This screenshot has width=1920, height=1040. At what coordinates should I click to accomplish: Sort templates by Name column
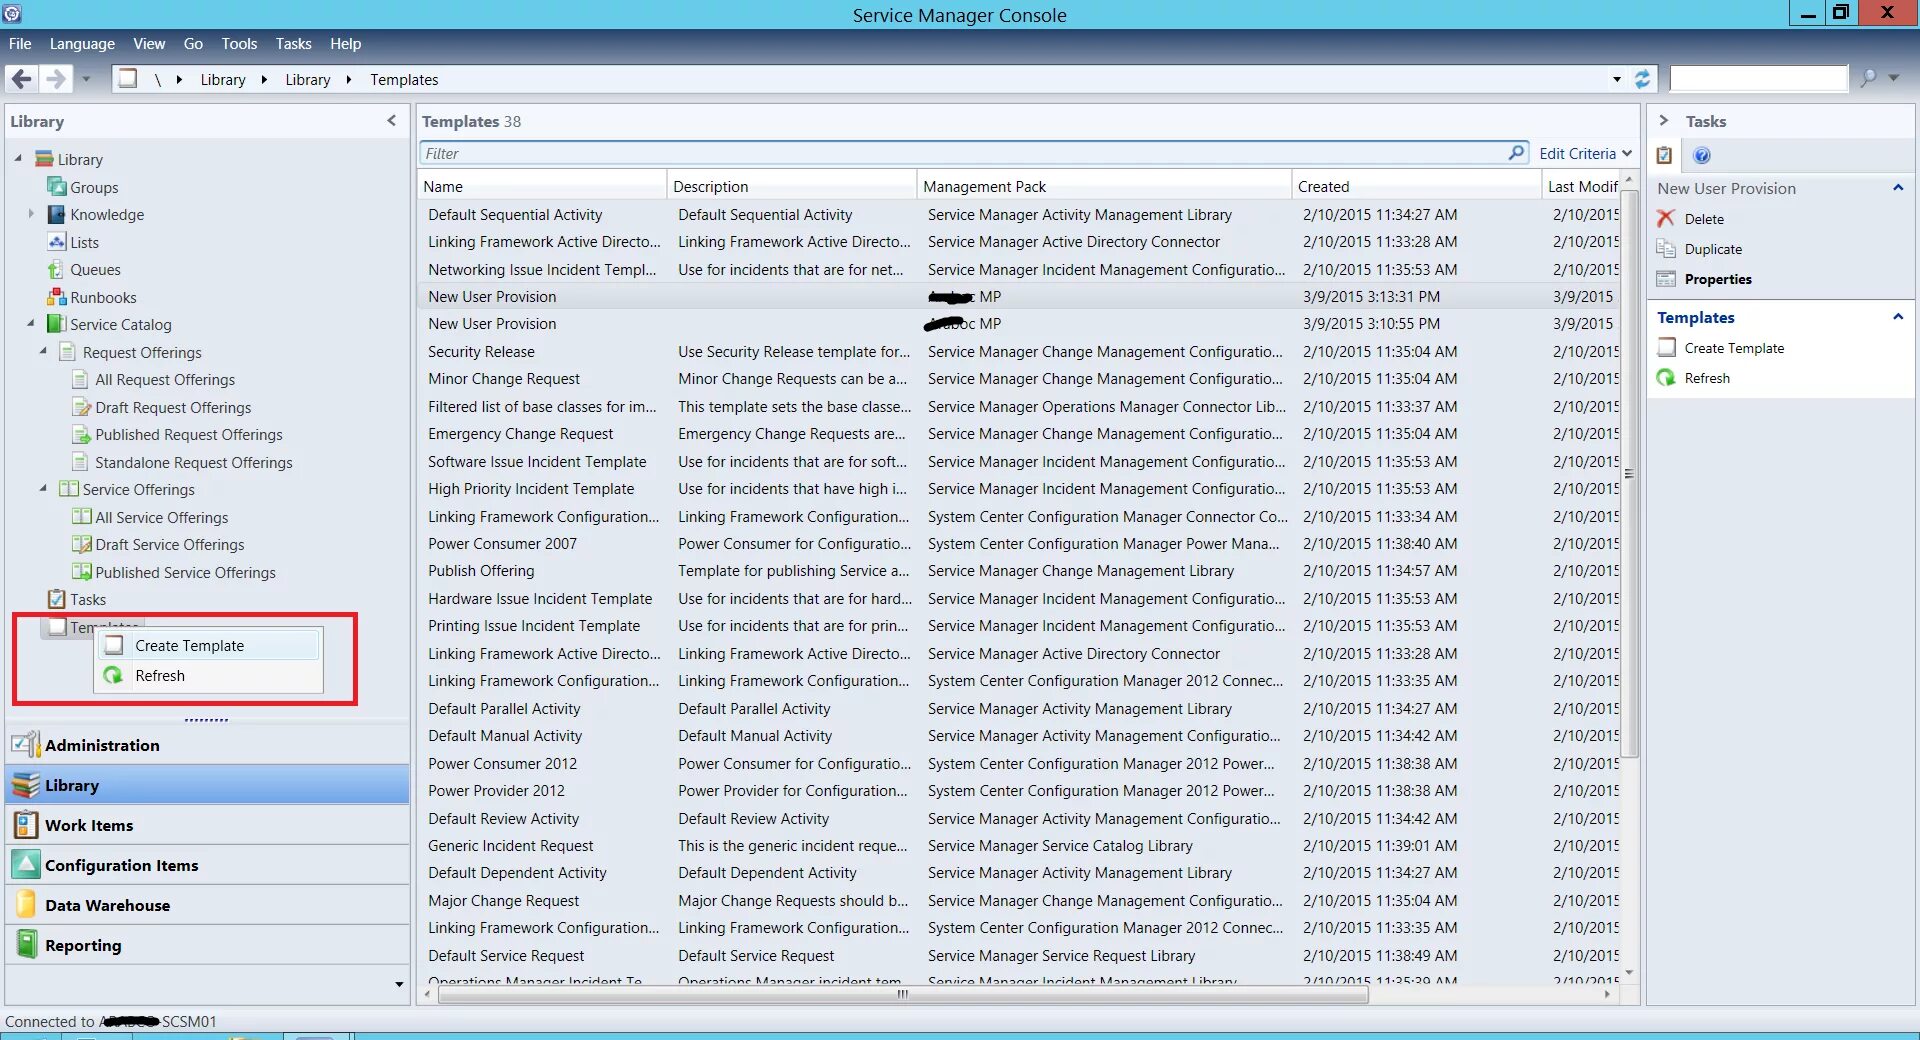542,186
